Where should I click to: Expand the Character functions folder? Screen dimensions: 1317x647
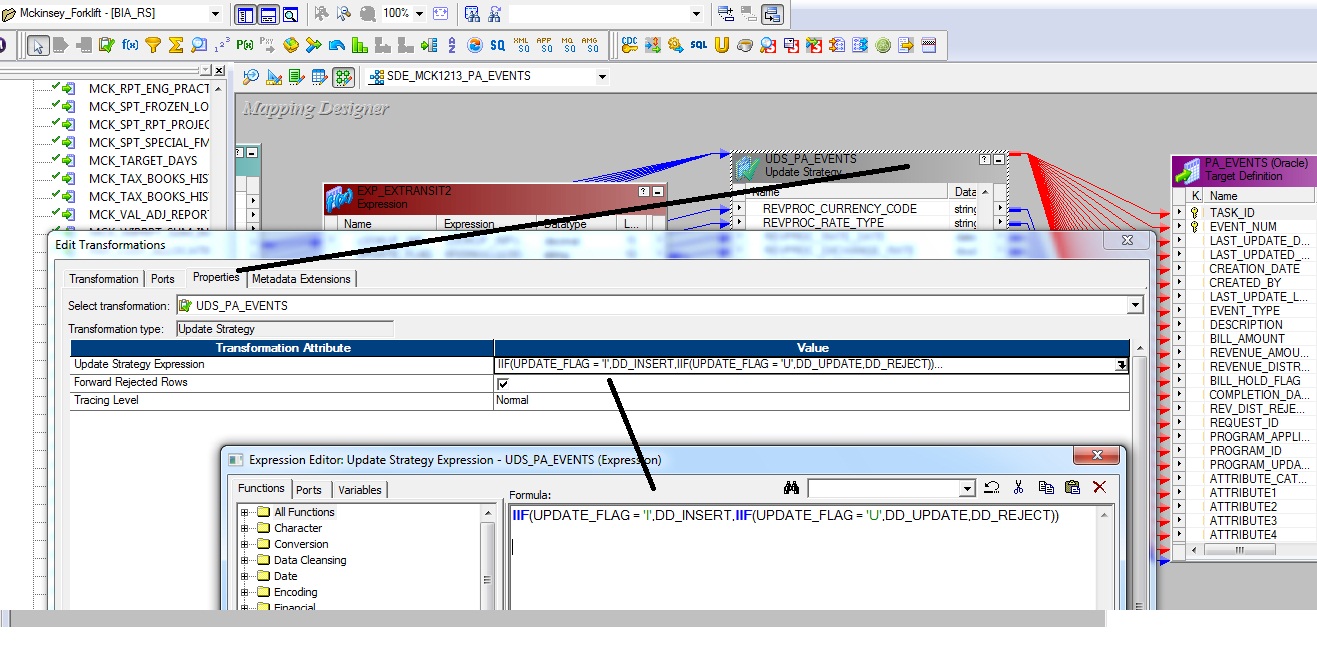[x=243, y=527]
